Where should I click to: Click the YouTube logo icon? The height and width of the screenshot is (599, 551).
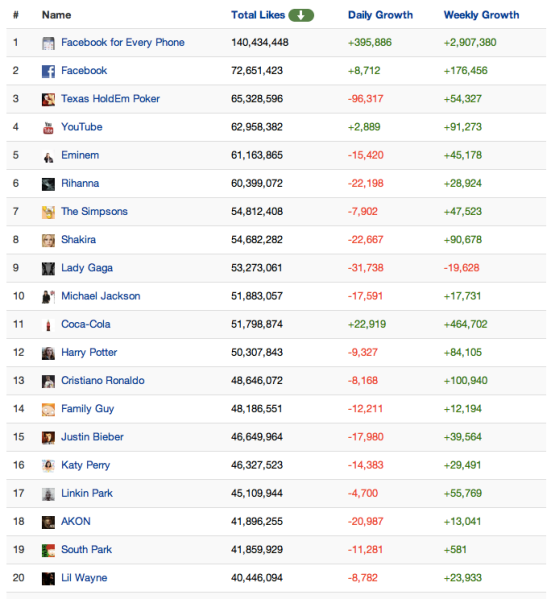click(x=48, y=128)
